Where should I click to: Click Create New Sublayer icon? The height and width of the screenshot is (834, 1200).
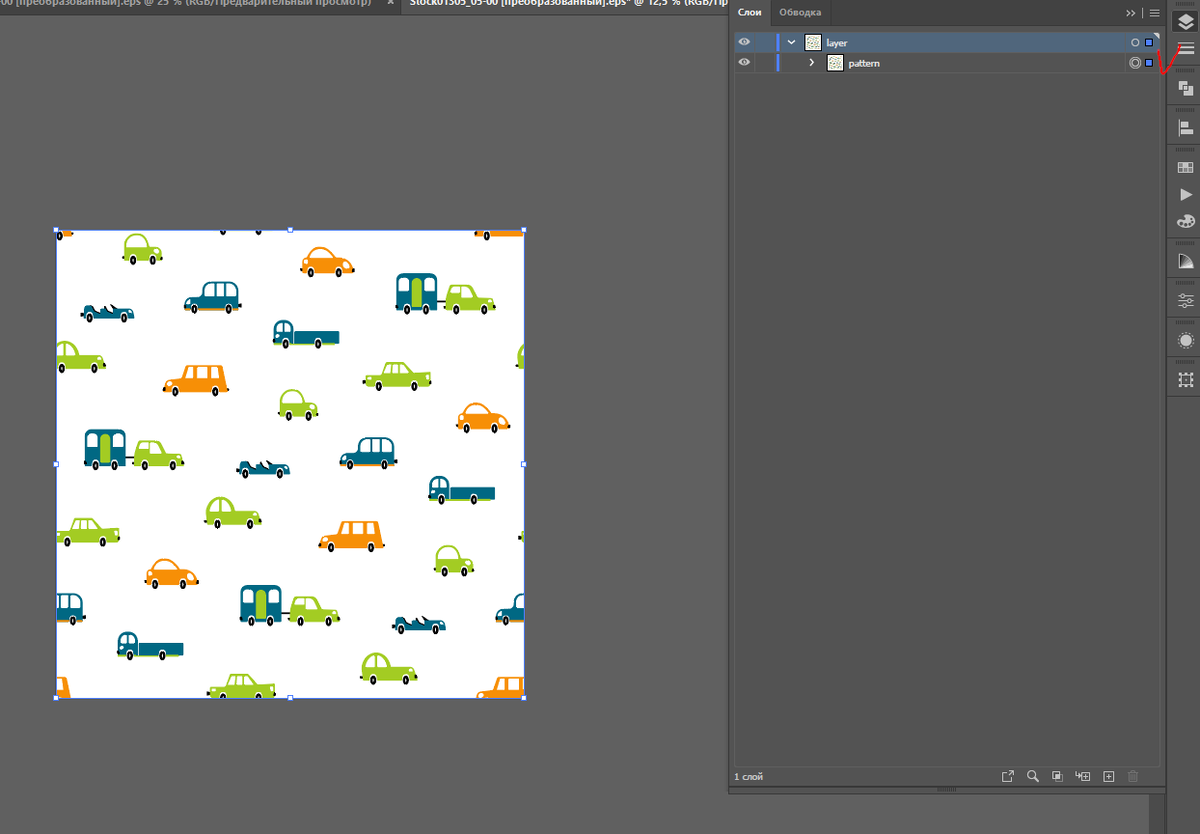point(1082,776)
